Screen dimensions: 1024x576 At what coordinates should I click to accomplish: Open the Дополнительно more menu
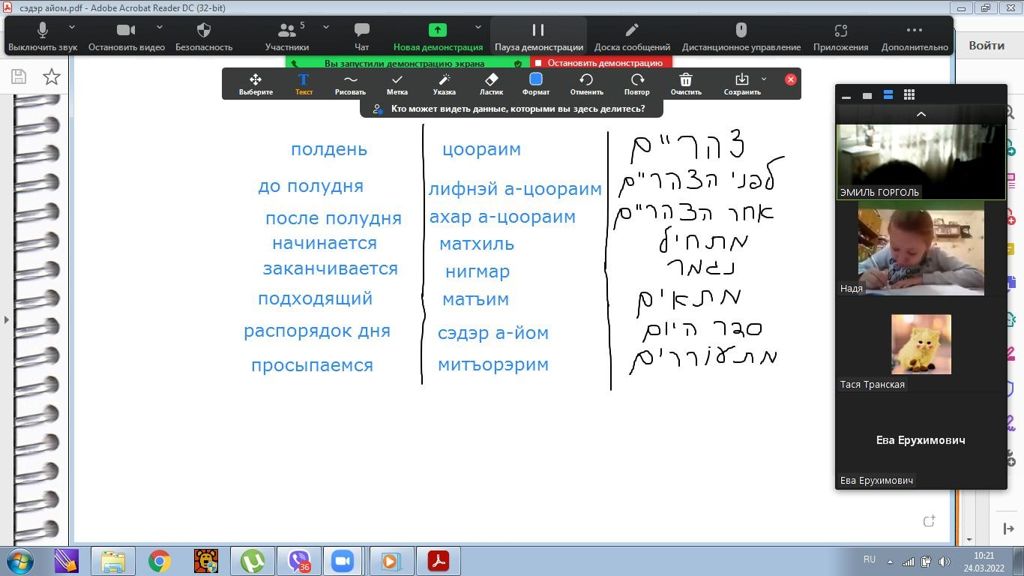click(914, 35)
